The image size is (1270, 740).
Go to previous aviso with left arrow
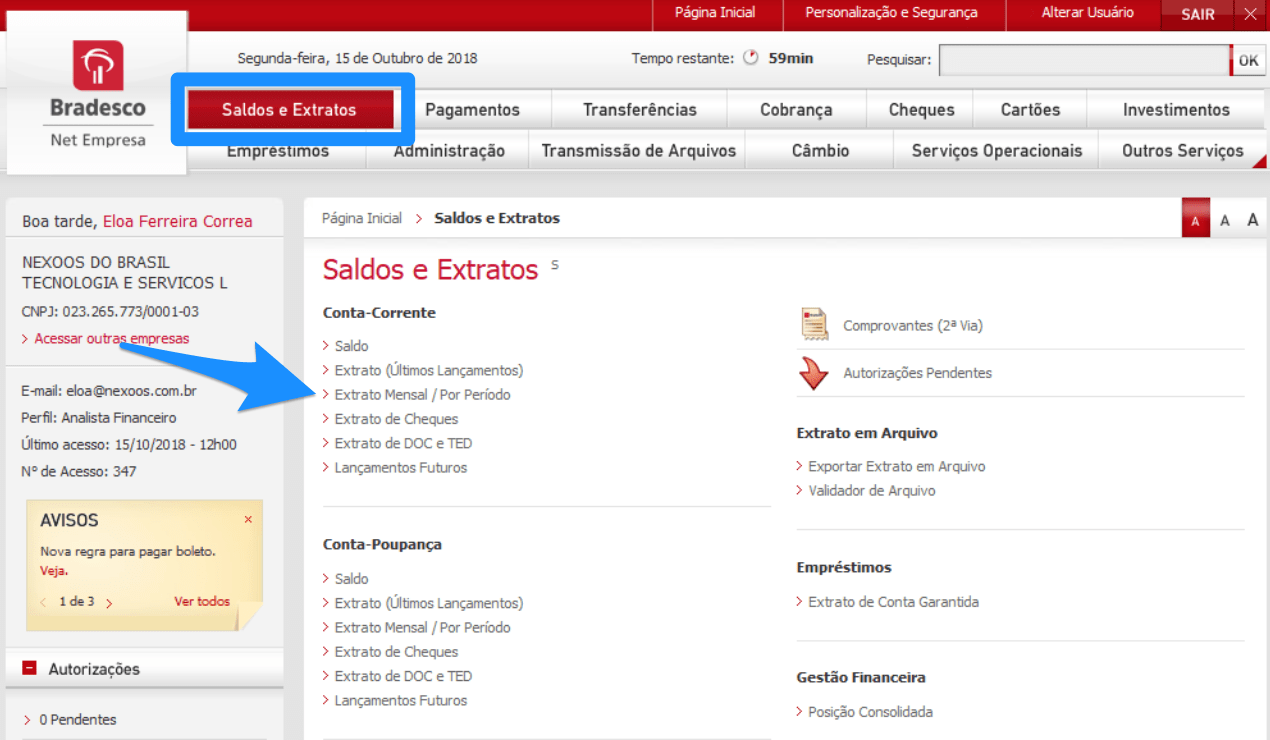(x=44, y=603)
